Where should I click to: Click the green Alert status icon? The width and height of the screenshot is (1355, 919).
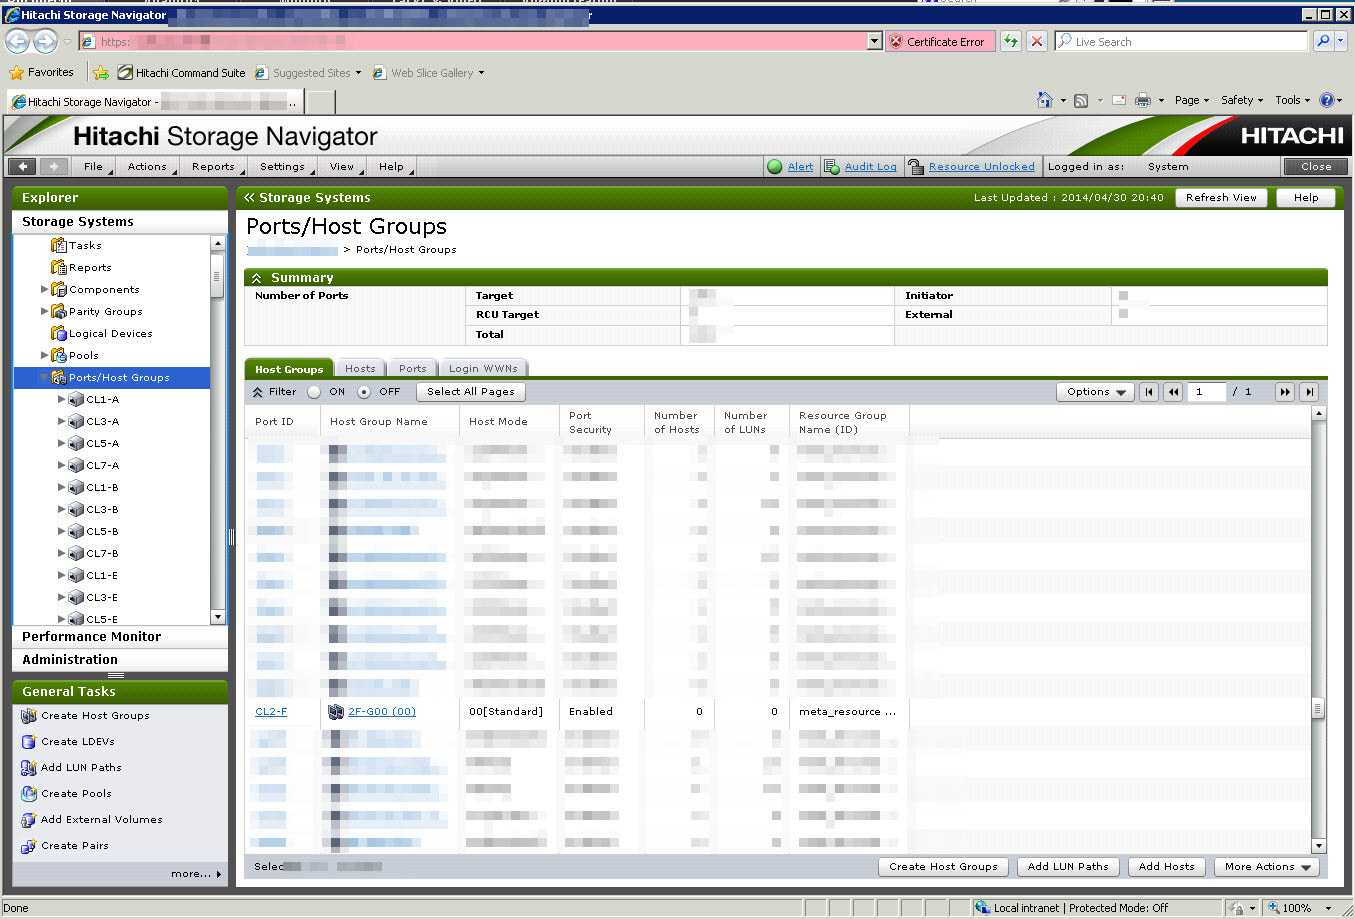click(775, 167)
